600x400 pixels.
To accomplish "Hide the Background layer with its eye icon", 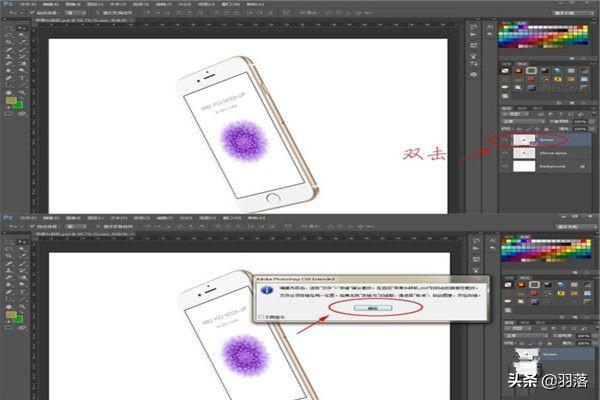I will point(508,167).
